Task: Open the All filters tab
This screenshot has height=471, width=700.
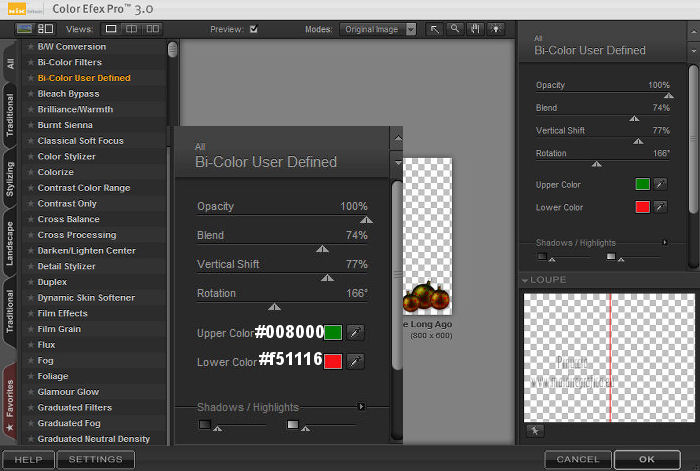Action: pyautogui.click(x=10, y=63)
